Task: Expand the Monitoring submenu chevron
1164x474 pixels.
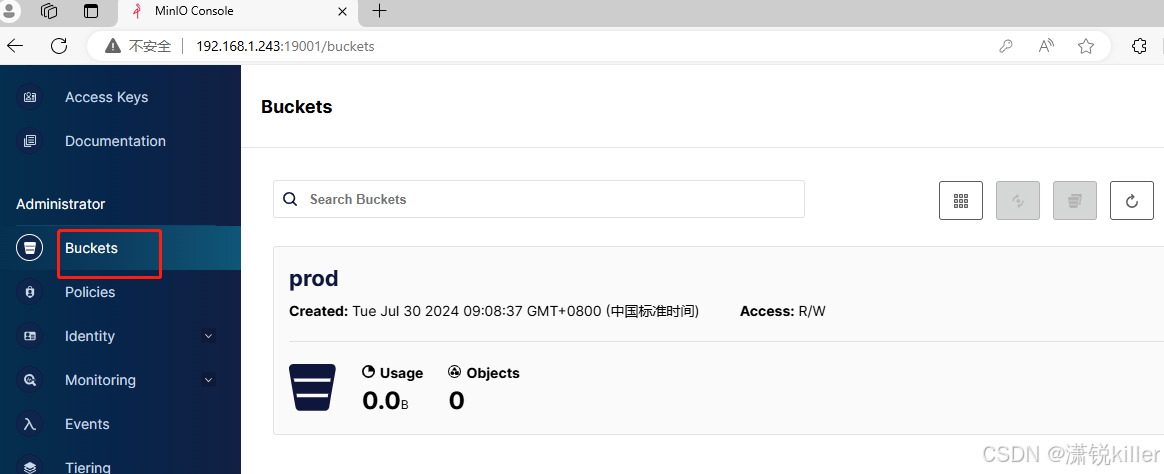Action: [208, 380]
